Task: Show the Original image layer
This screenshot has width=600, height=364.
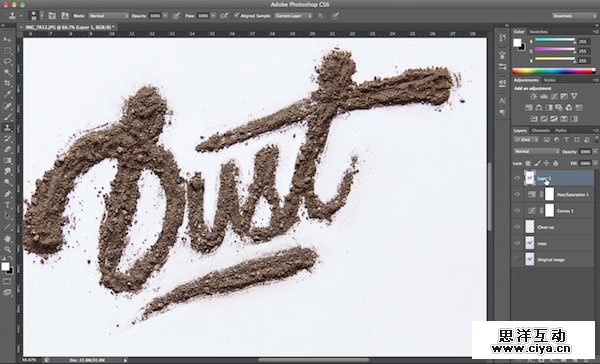Action: point(517,260)
